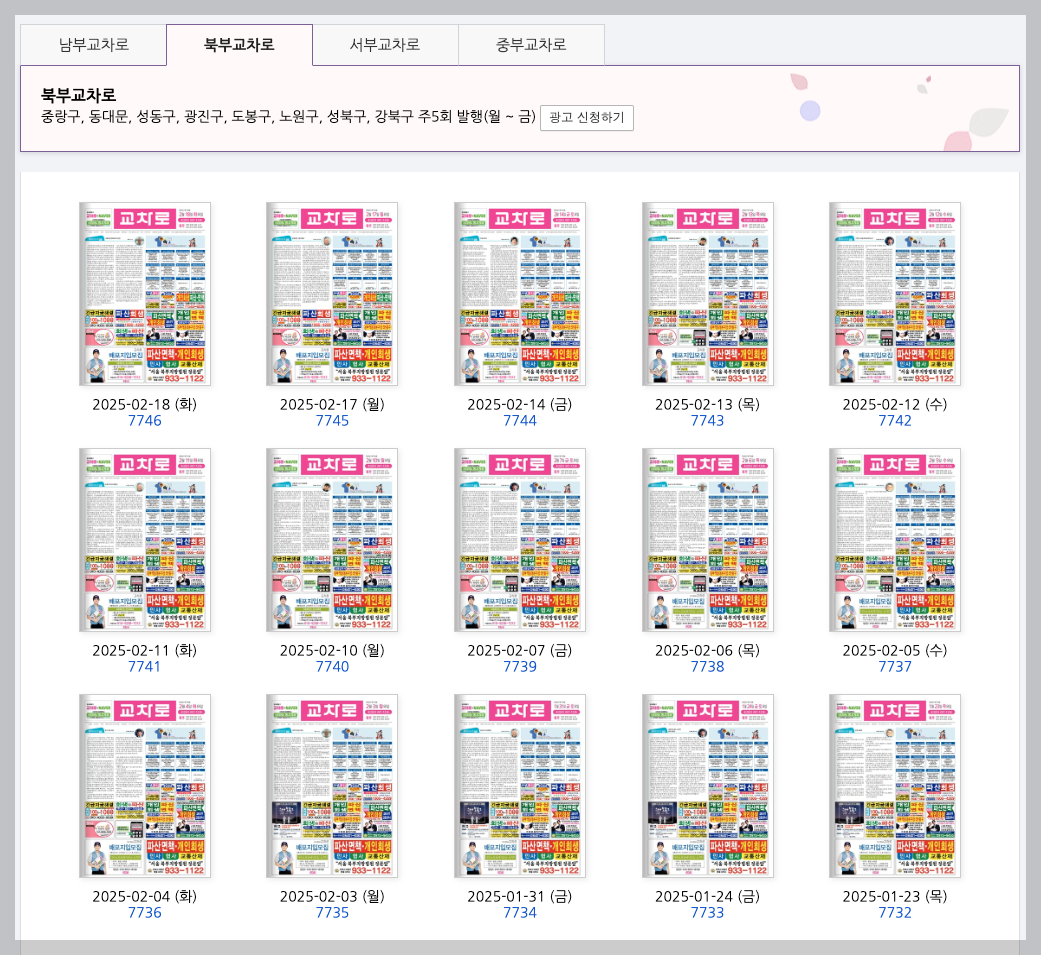Click the date text 2025-02-03 (월)
The width and height of the screenshot is (1041, 955).
click(x=332, y=897)
